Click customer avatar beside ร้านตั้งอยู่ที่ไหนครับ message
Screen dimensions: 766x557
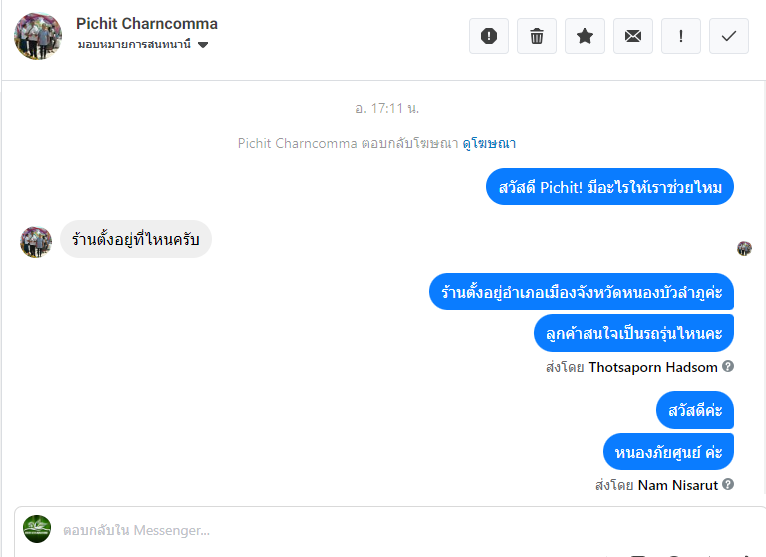(x=36, y=242)
